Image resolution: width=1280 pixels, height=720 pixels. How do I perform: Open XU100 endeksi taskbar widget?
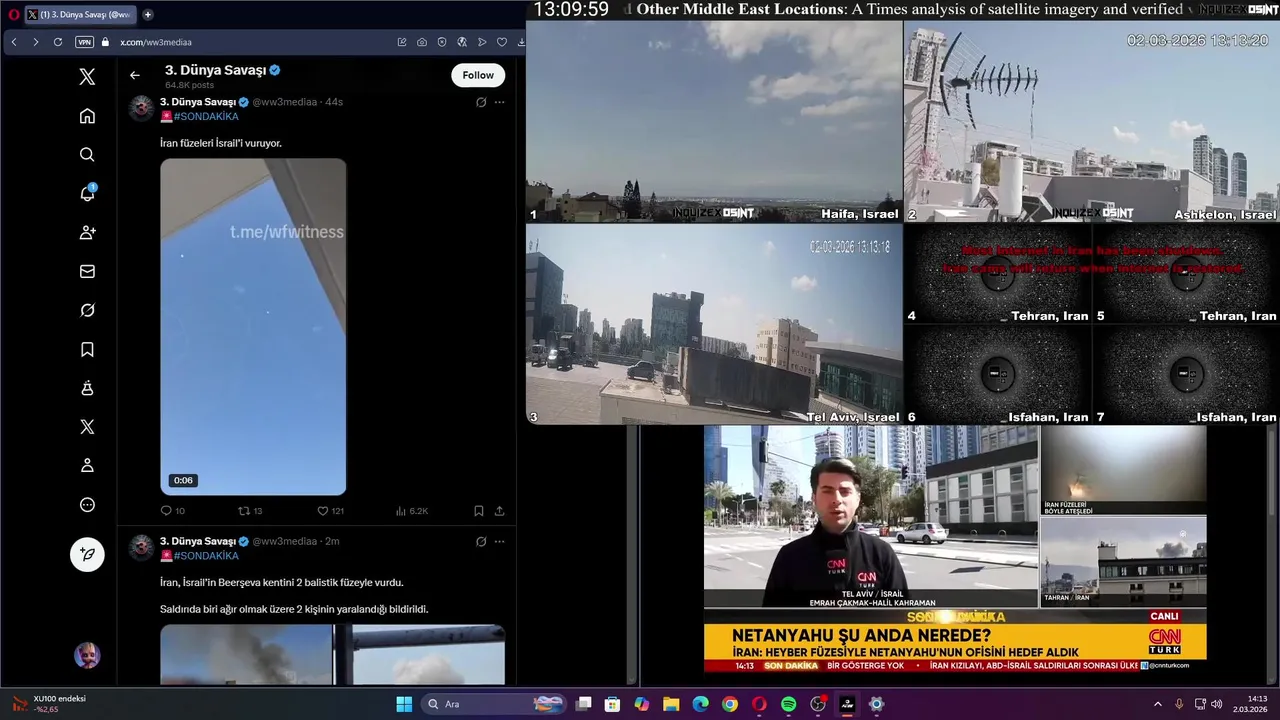pos(50,704)
